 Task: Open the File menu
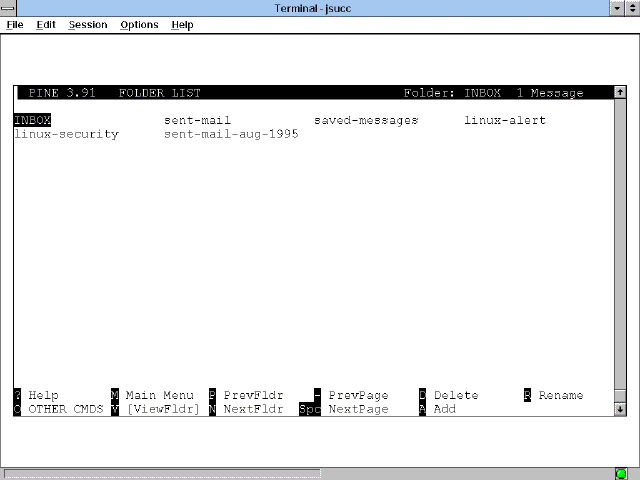coord(15,25)
